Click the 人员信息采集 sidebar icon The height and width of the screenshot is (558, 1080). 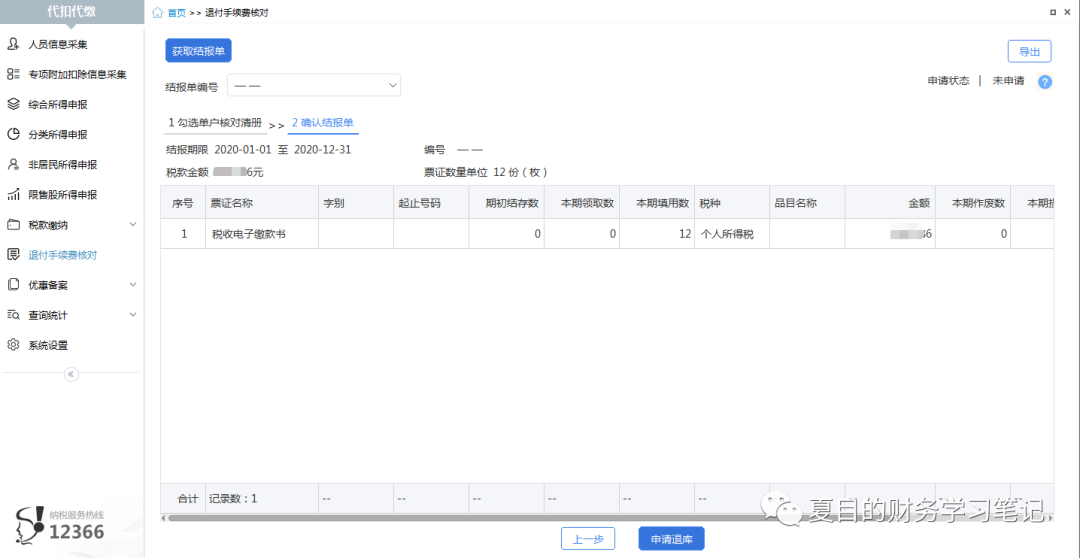pos(12,45)
